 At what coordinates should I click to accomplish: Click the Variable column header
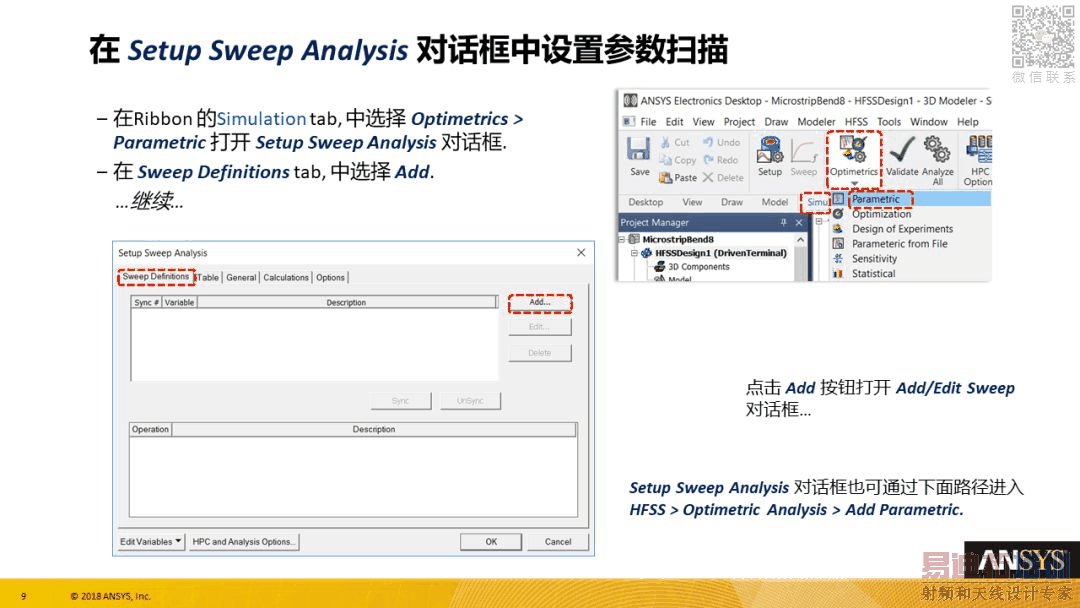[180, 302]
